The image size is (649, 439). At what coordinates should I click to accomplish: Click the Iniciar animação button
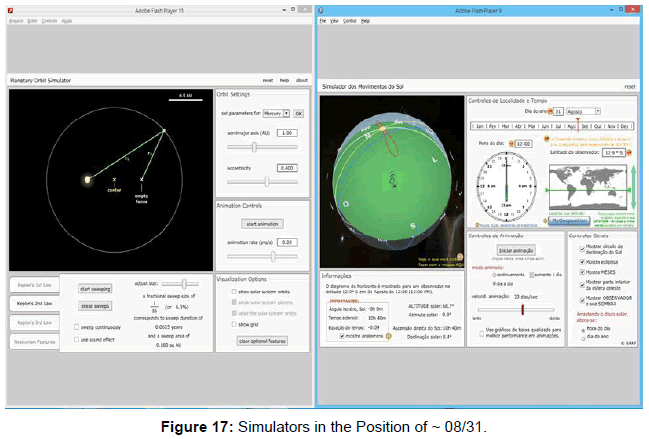tap(516, 249)
